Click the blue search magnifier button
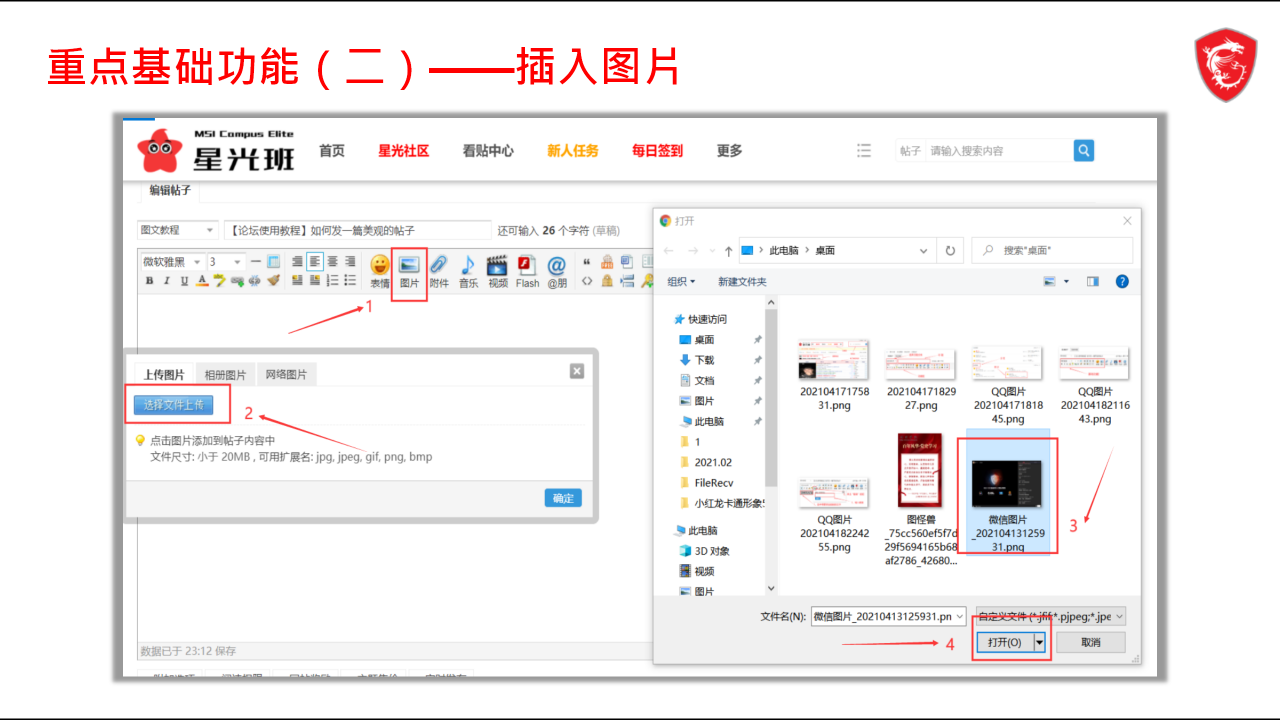The image size is (1280, 720). (1083, 150)
